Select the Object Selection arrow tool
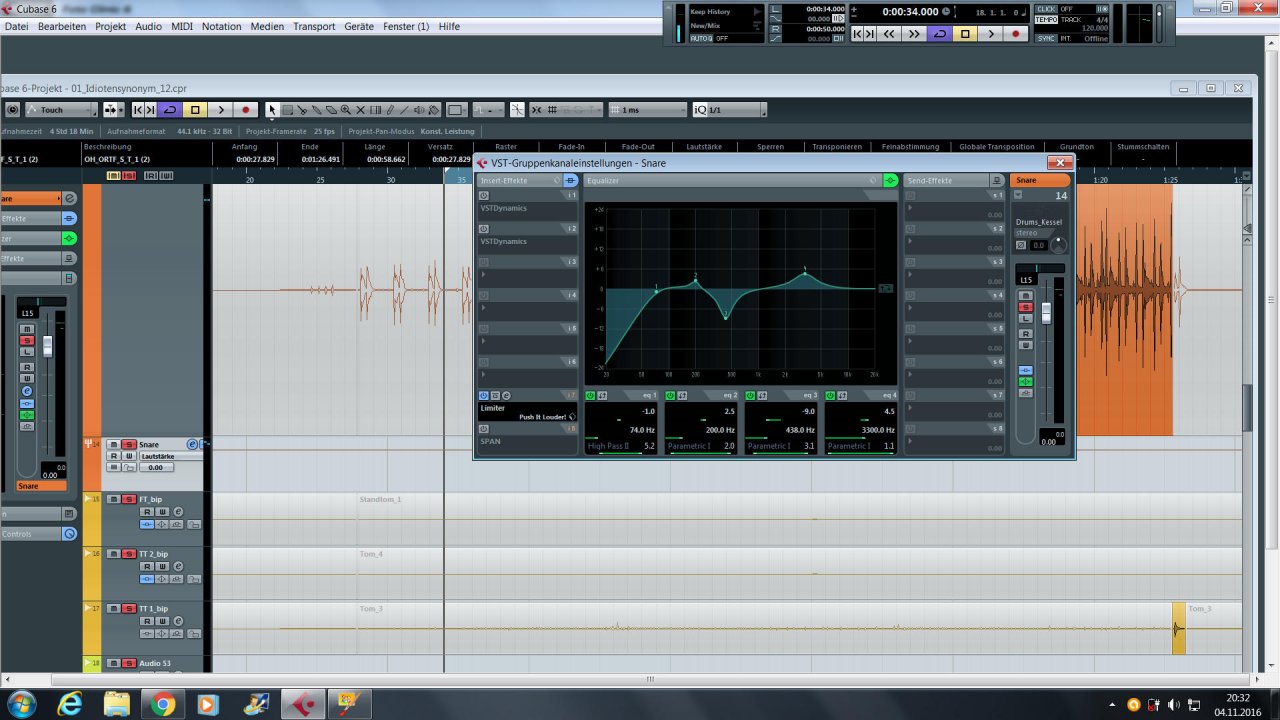This screenshot has height=720, width=1280. pyautogui.click(x=272, y=110)
